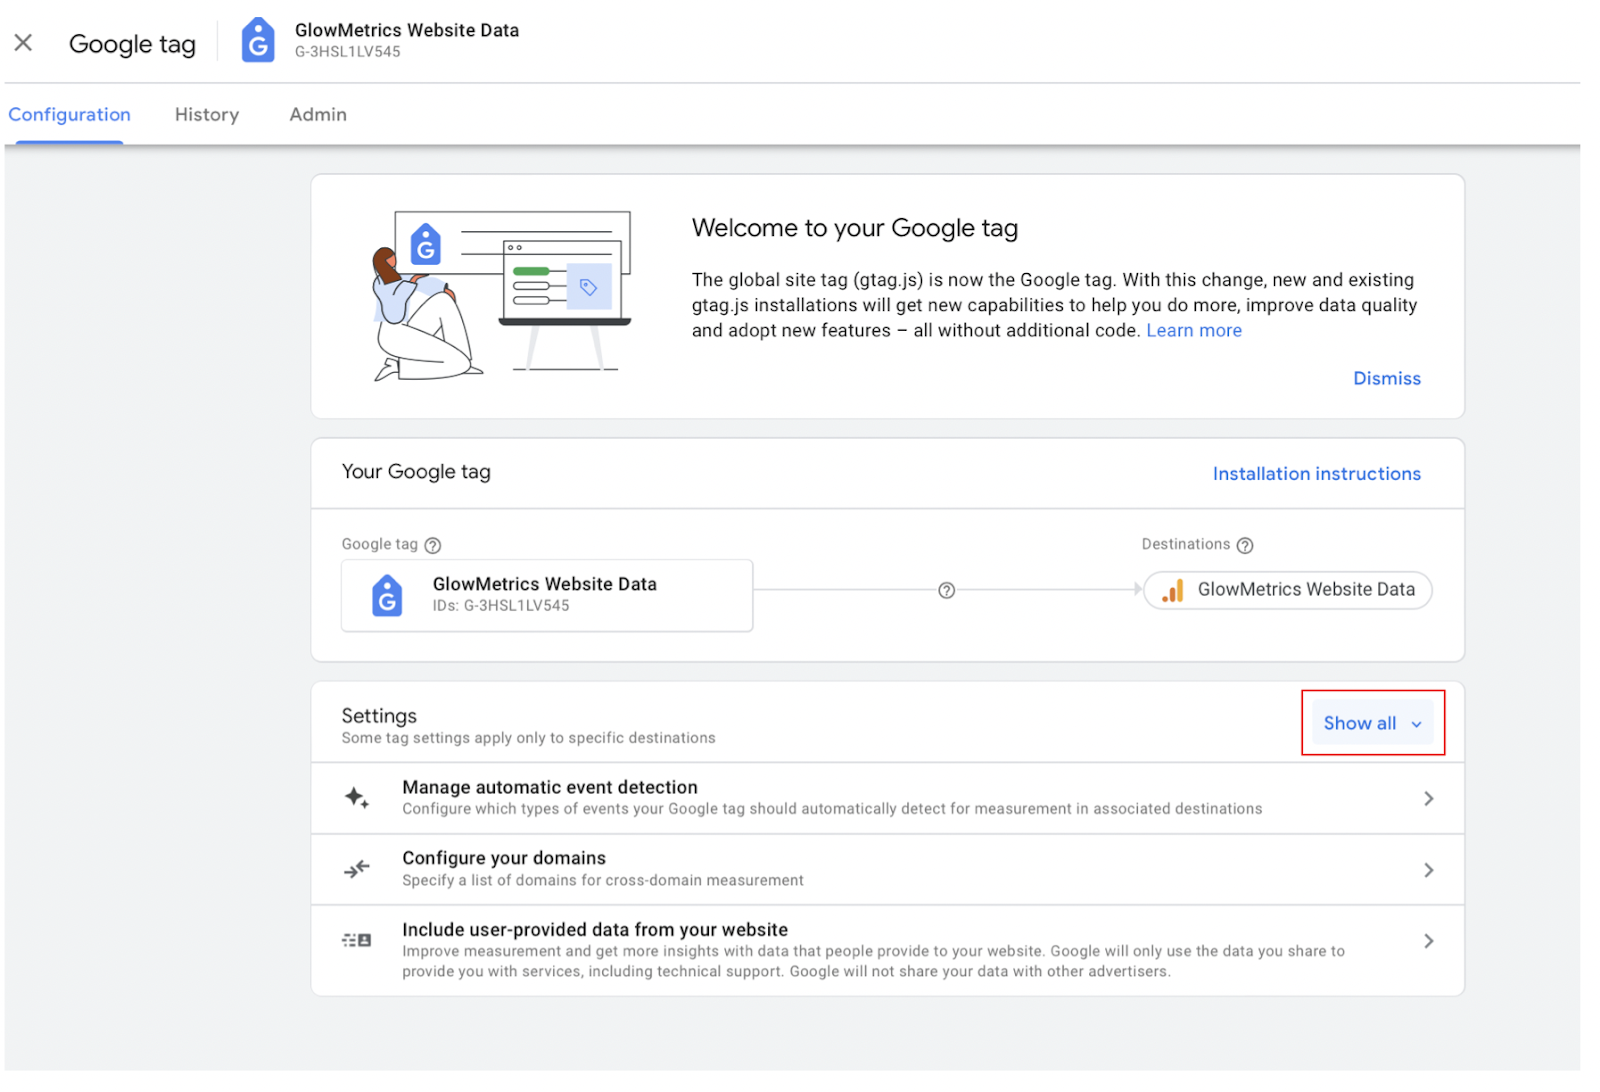Expand settings with Show all
This screenshot has height=1092, width=1600.
[x=1372, y=723]
